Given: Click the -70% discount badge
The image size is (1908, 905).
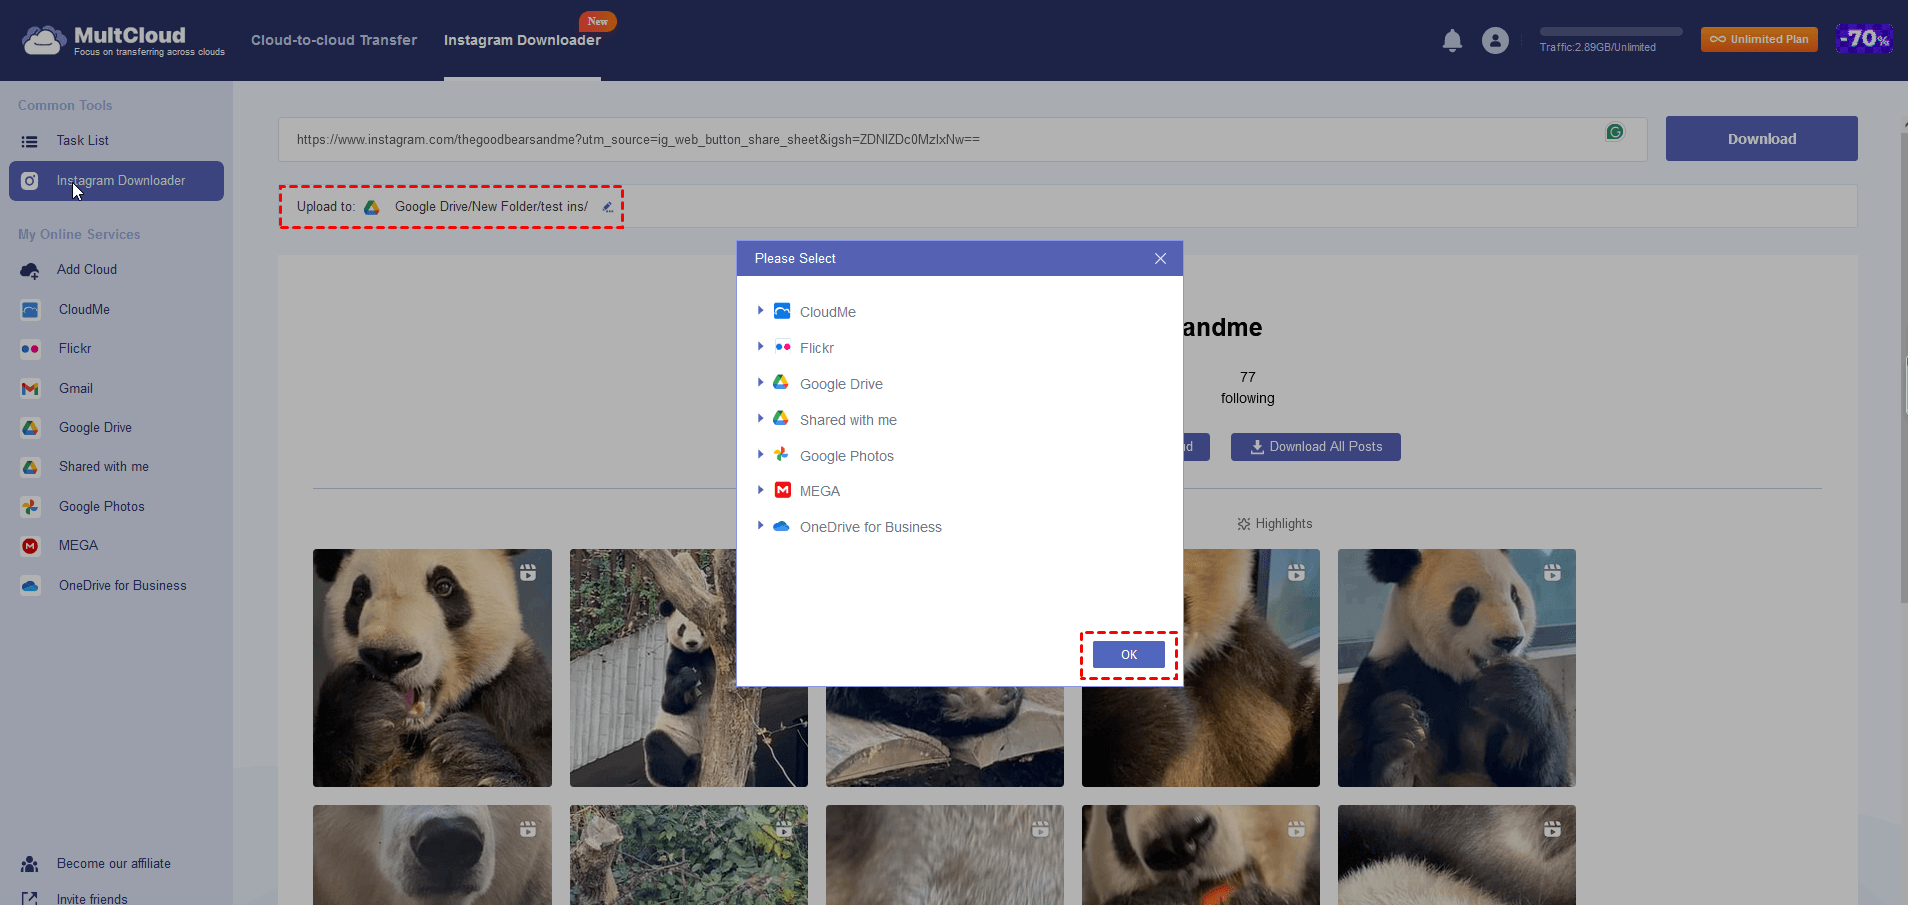Looking at the screenshot, I should [1864, 39].
